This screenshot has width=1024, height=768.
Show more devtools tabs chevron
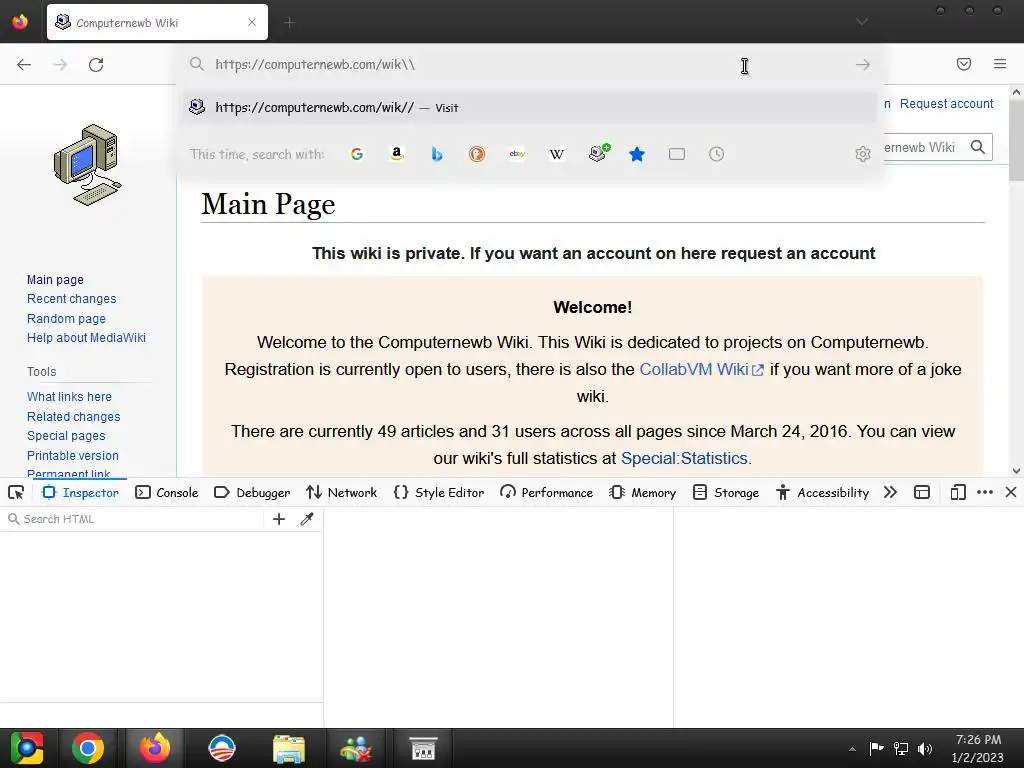[x=890, y=492]
